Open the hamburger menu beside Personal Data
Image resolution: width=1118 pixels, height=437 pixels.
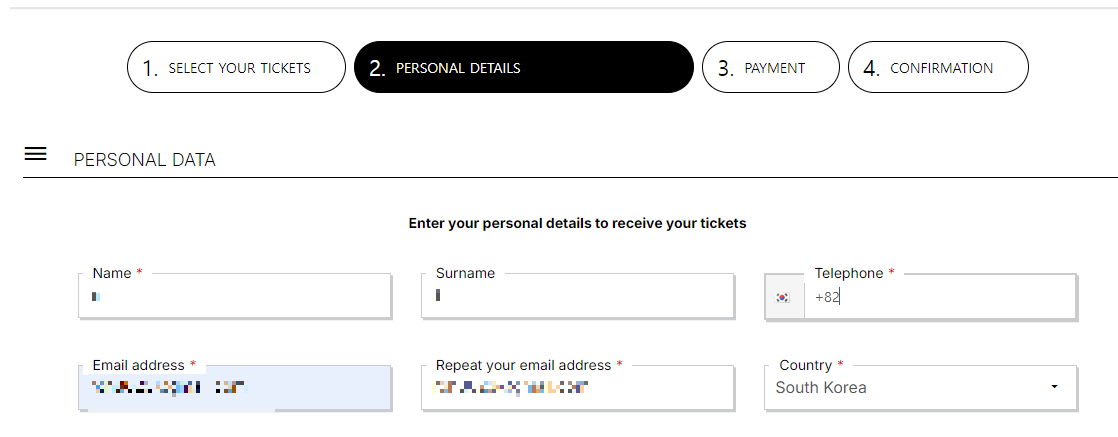click(x=35, y=154)
